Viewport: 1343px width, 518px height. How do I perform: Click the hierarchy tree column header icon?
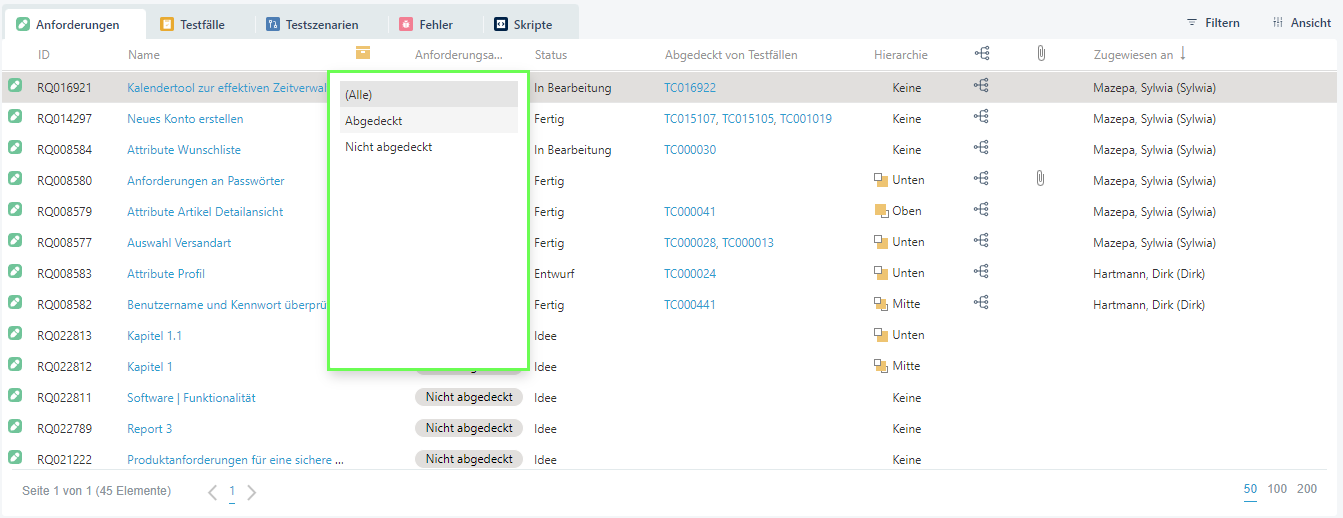981,54
